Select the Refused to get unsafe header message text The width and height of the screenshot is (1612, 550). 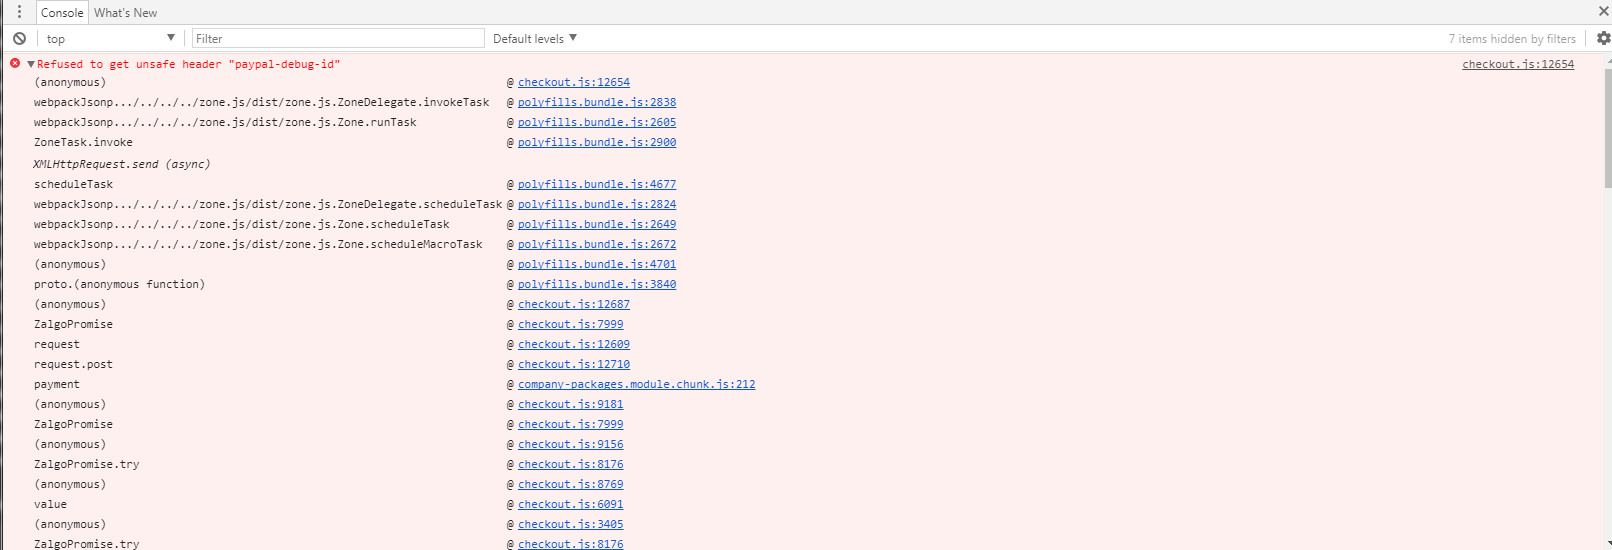click(189, 64)
